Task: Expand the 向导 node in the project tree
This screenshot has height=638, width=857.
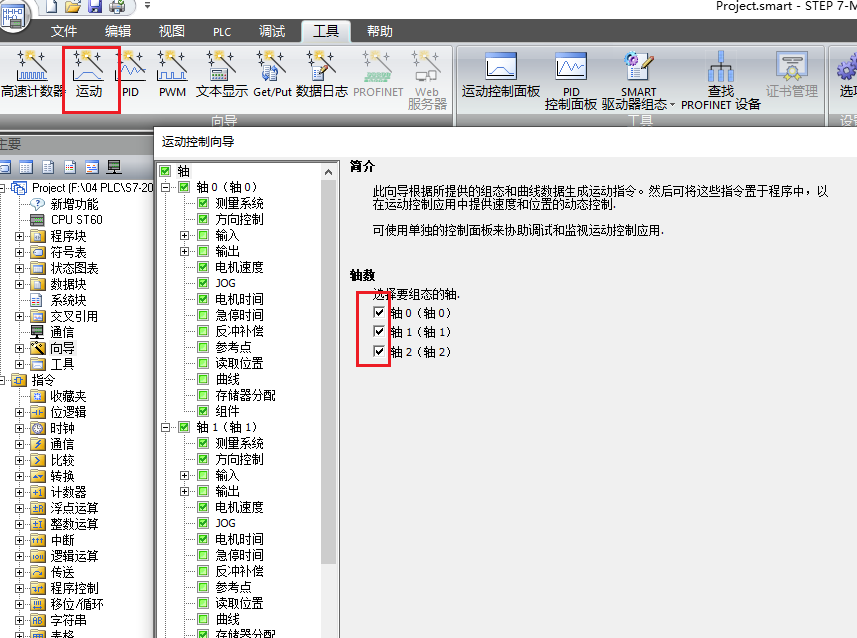Action: point(20,348)
